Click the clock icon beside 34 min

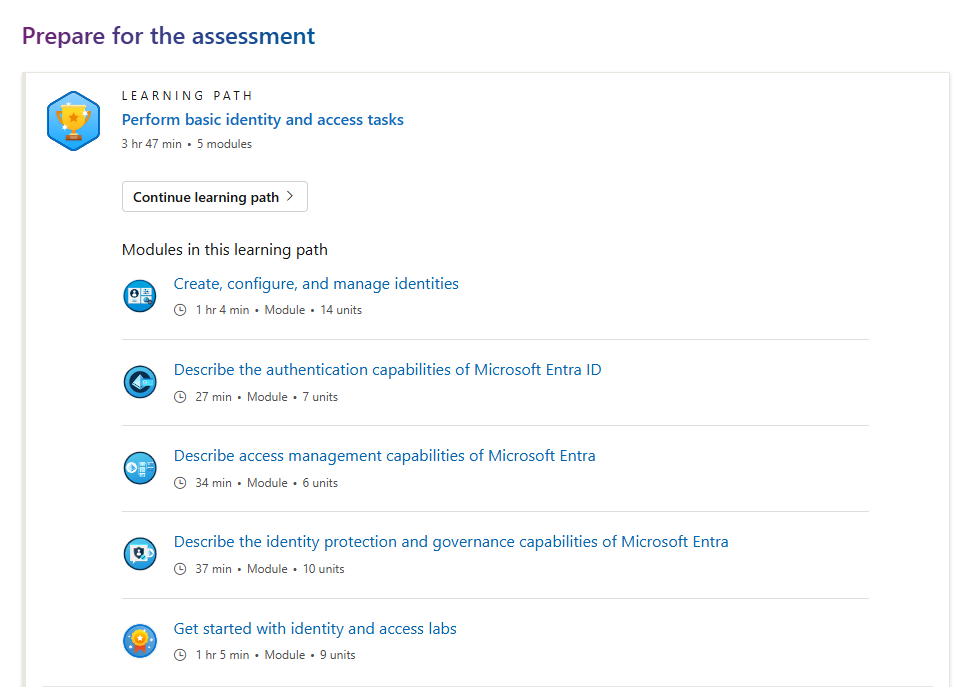[x=180, y=483]
